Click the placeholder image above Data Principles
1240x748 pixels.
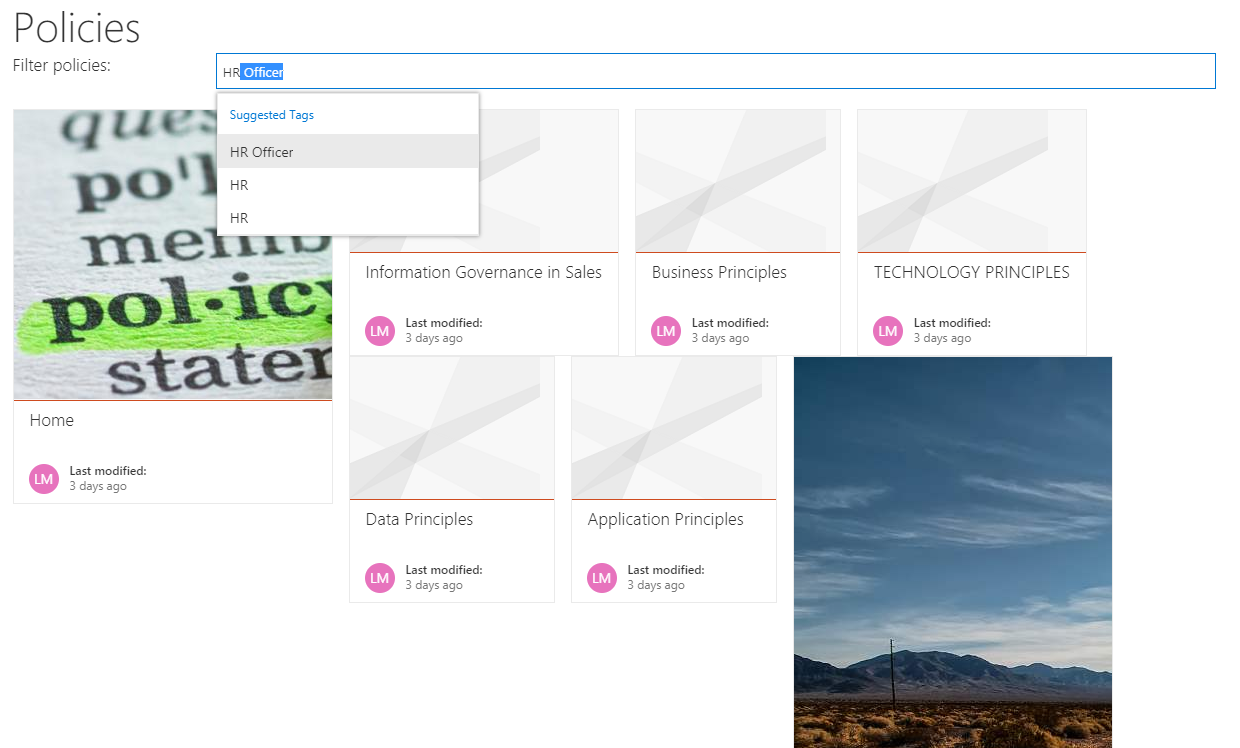click(x=451, y=427)
